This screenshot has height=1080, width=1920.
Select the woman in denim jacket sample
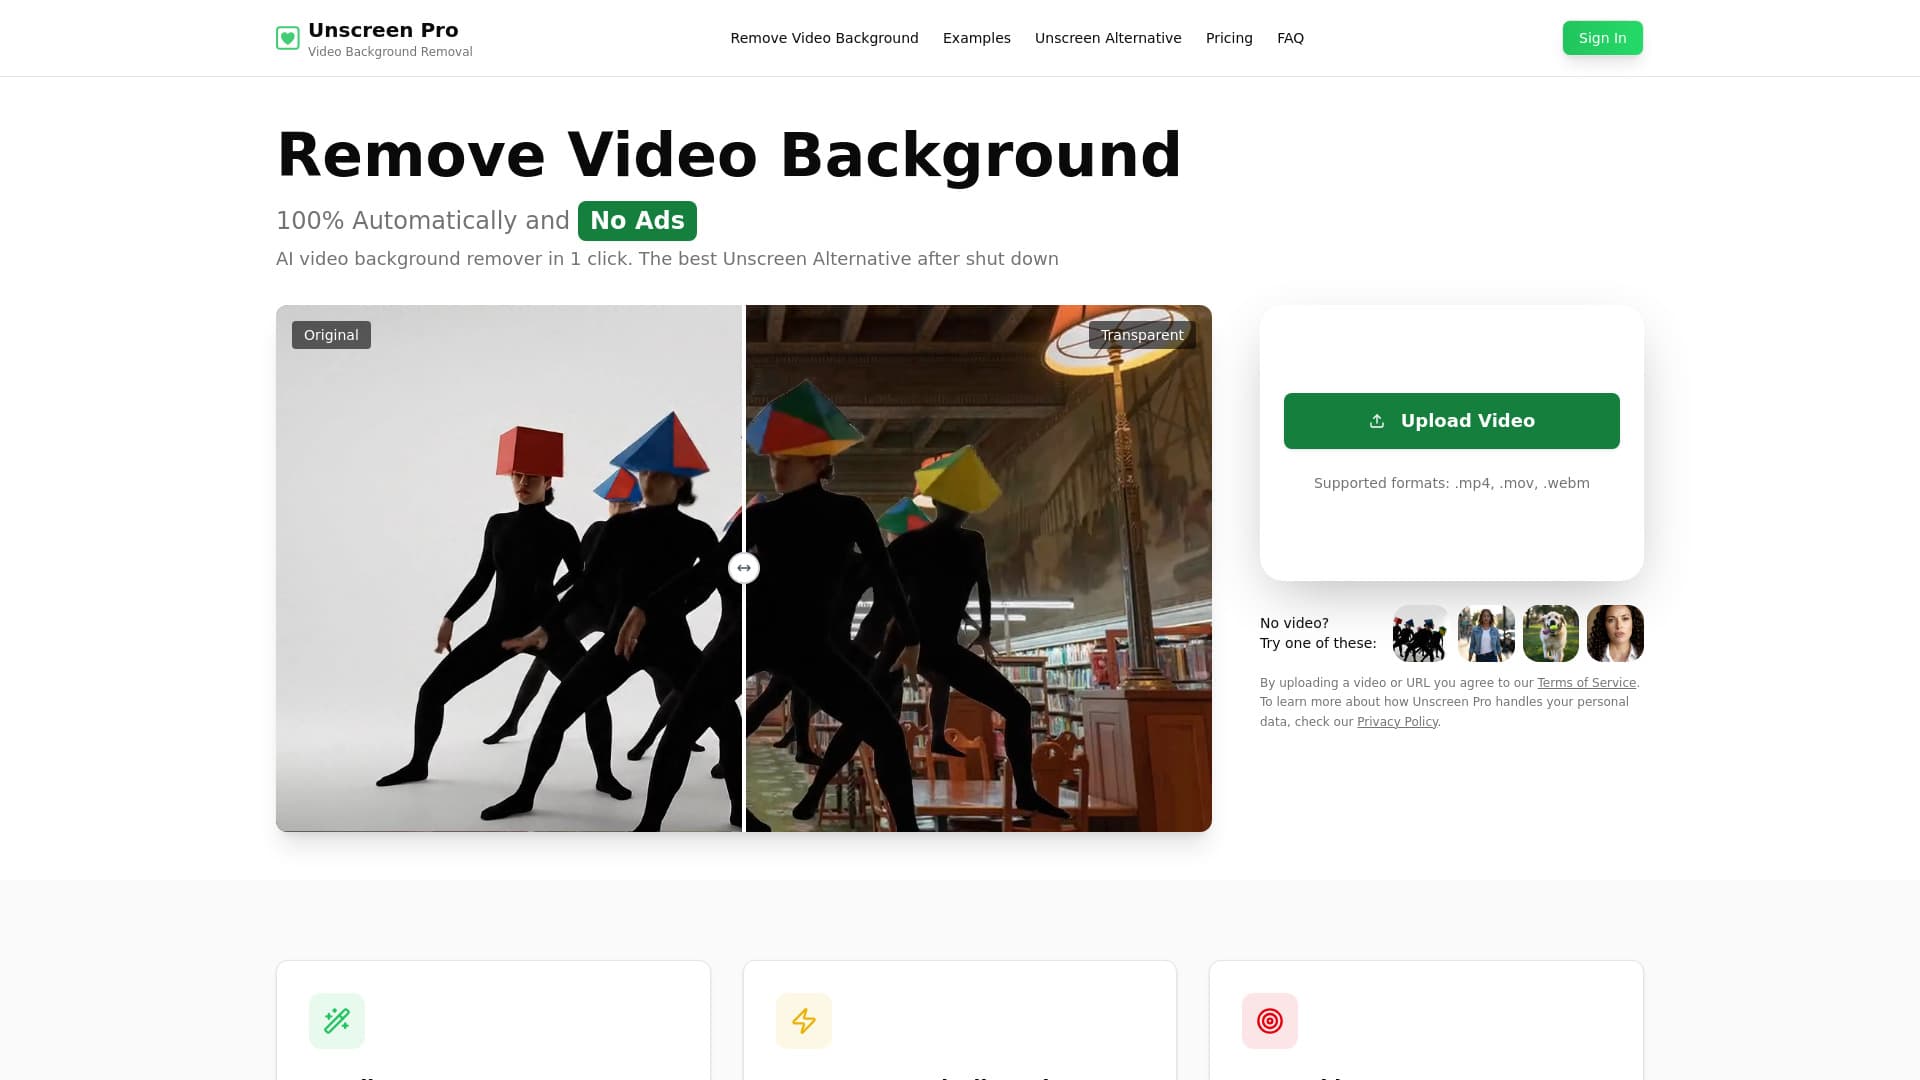point(1486,634)
